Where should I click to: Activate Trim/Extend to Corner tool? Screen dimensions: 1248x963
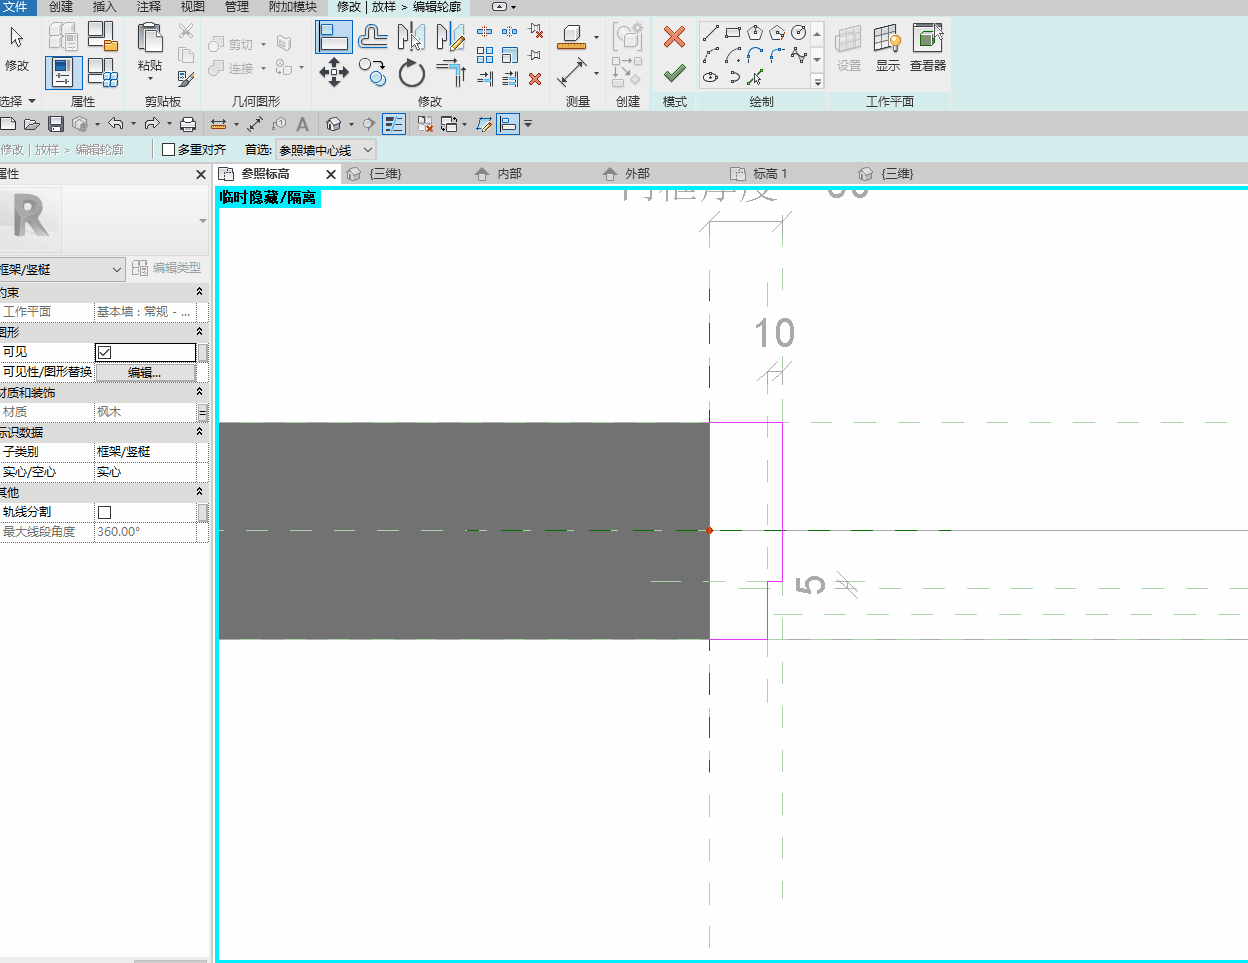coord(451,73)
